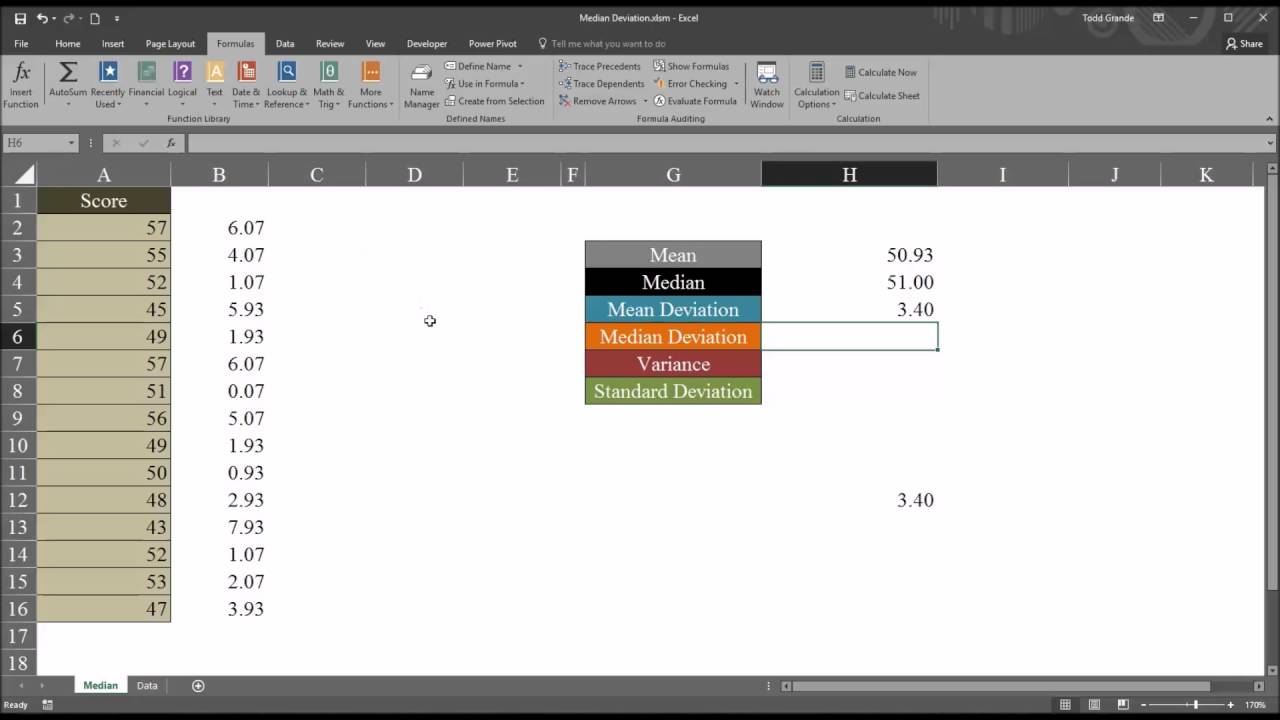This screenshot has width=1280, height=720.
Task: Open Math & Trig functions
Action: (x=328, y=85)
